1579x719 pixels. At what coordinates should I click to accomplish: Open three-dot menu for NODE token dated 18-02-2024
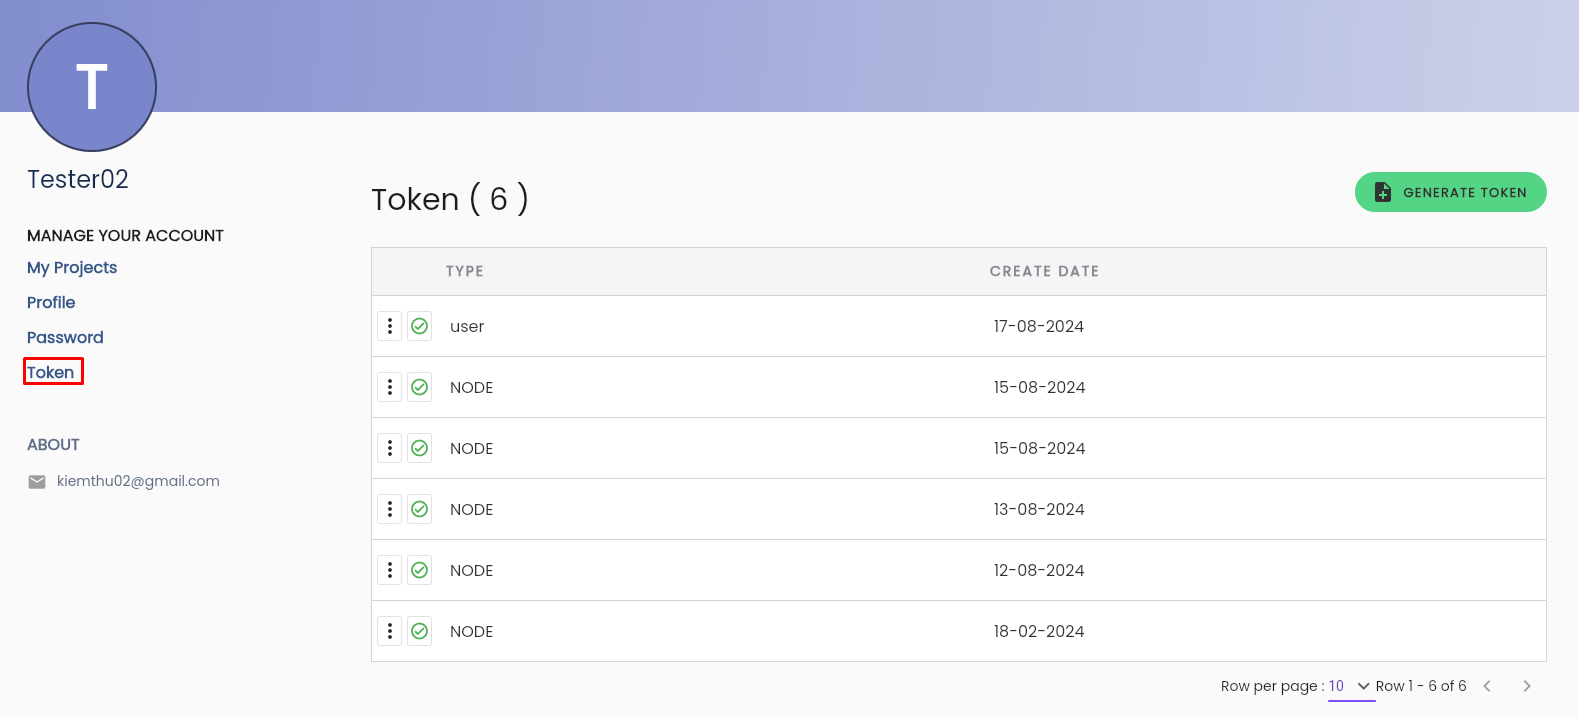(x=390, y=631)
